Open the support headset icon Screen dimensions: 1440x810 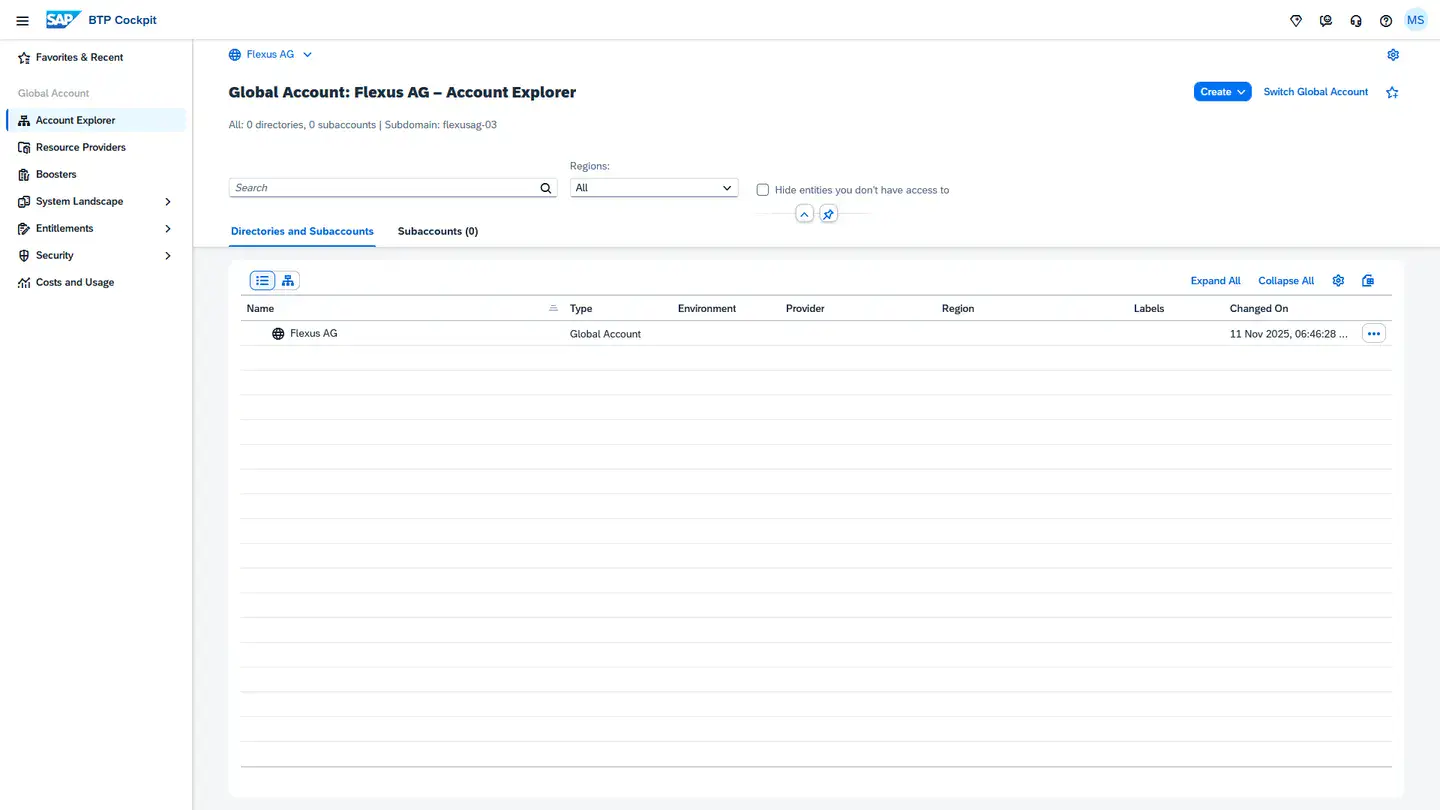(x=1355, y=20)
